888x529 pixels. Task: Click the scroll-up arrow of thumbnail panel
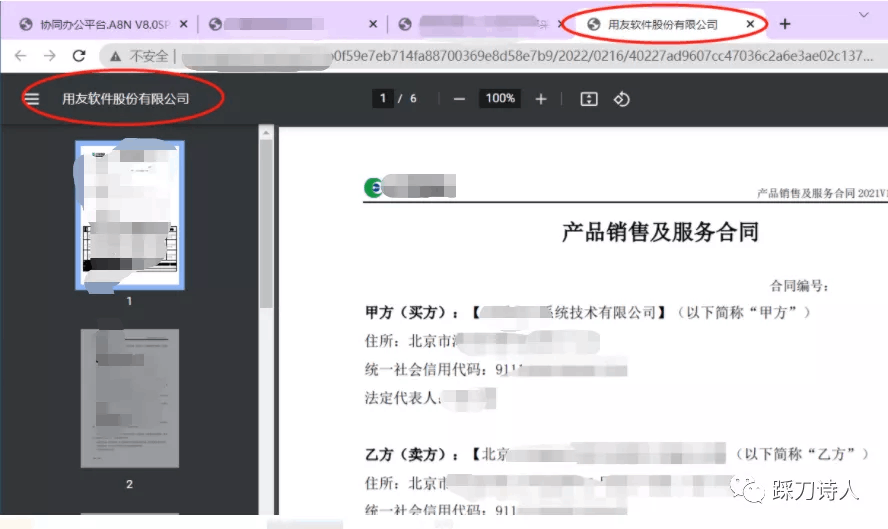pos(266,133)
